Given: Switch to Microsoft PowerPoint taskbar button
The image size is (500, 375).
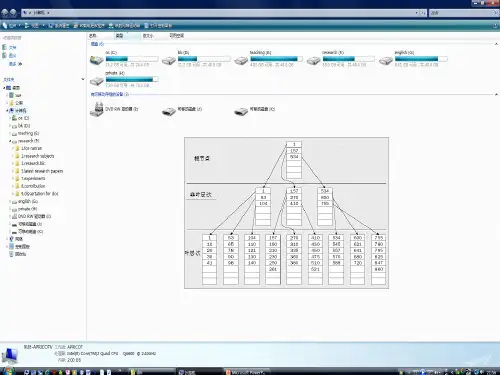Looking at the screenshot, I should pyautogui.click(x=247, y=372).
